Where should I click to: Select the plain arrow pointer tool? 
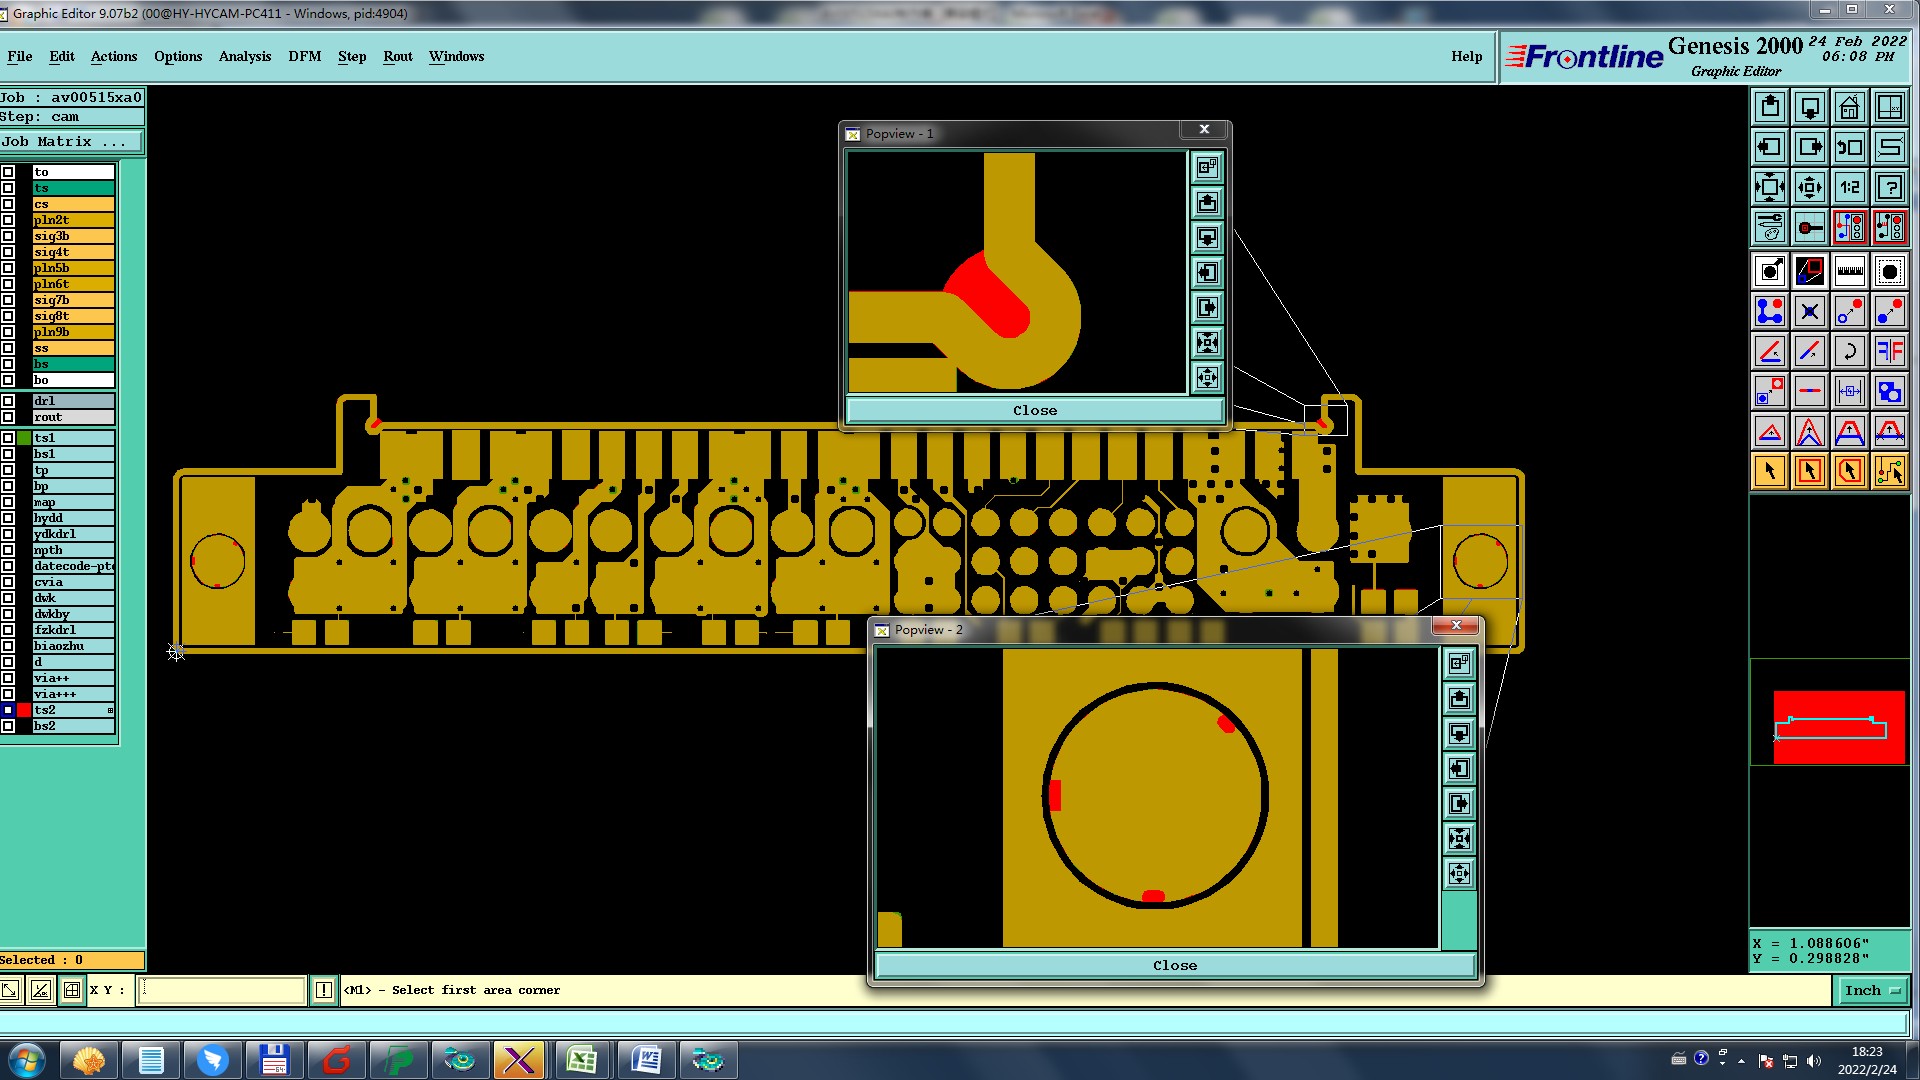click(x=1769, y=471)
